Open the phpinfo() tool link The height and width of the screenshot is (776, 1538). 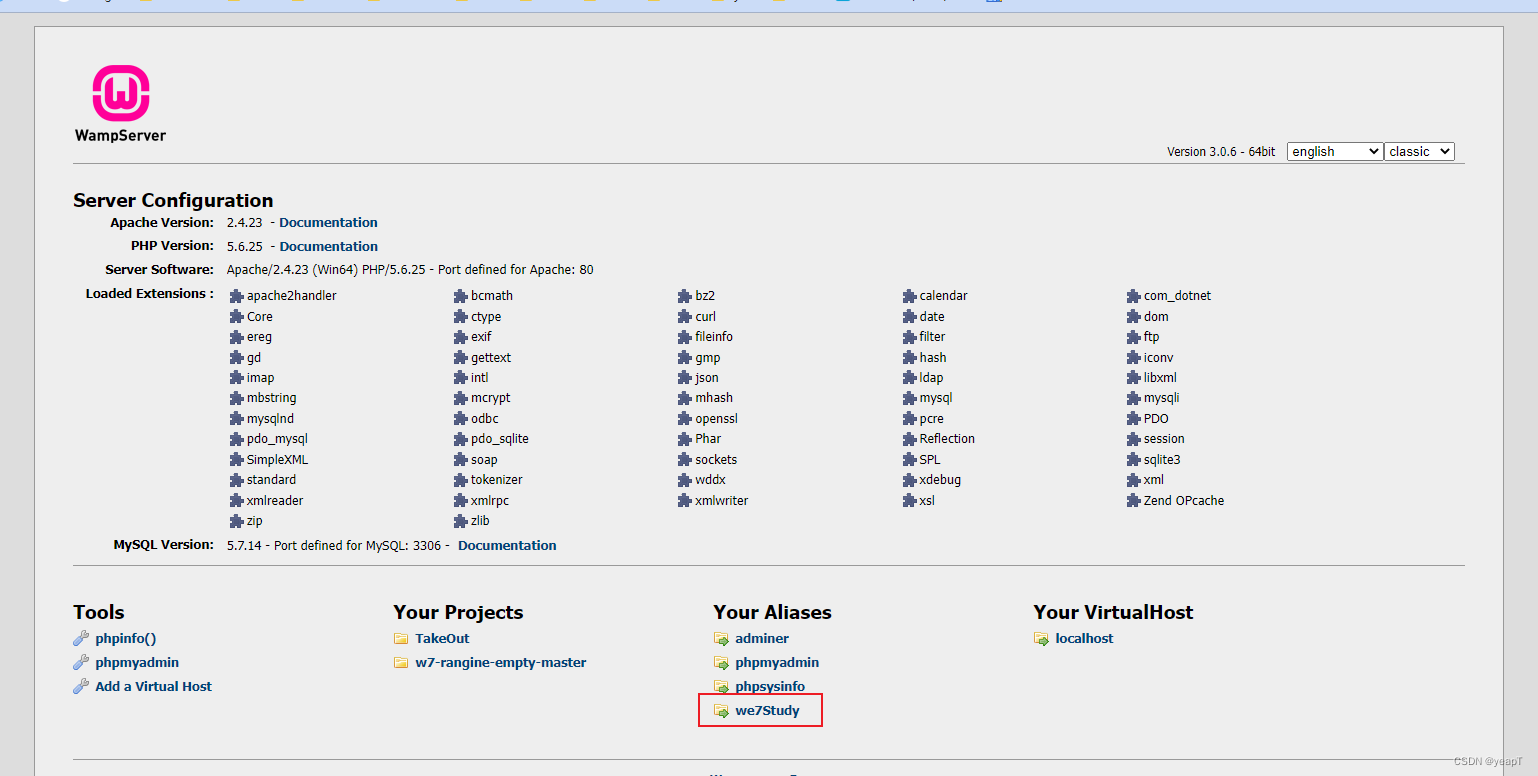[x=126, y=638]
